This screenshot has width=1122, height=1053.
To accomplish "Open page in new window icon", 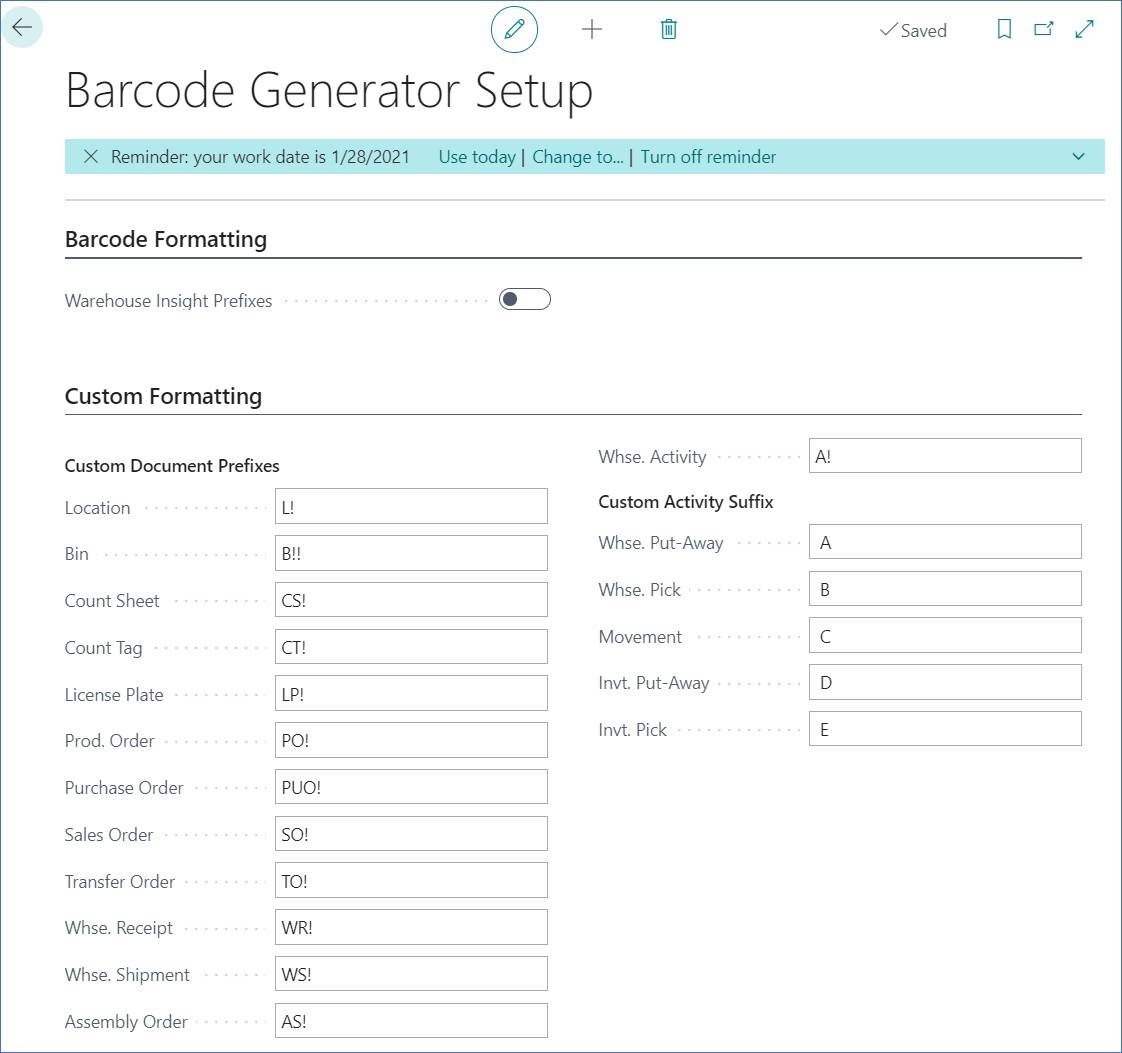I will click(x=1044, y=29).
